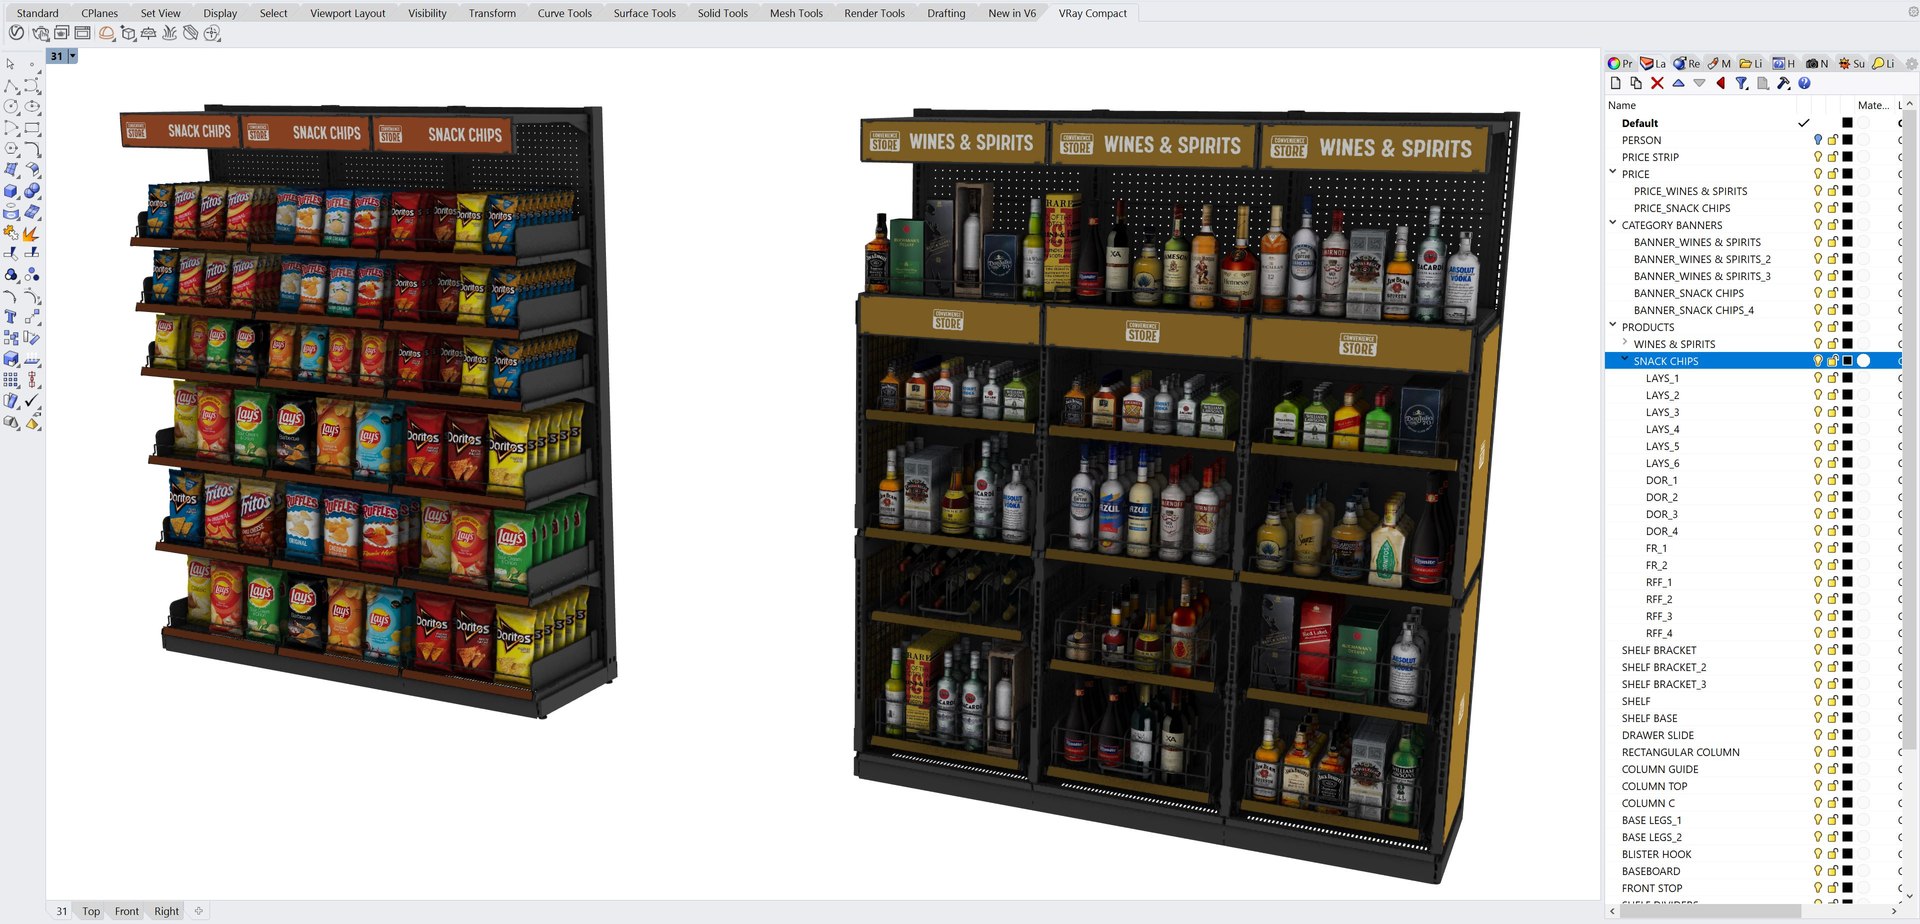Open the Curve Tools toolbar tab

tap(564, 13)
